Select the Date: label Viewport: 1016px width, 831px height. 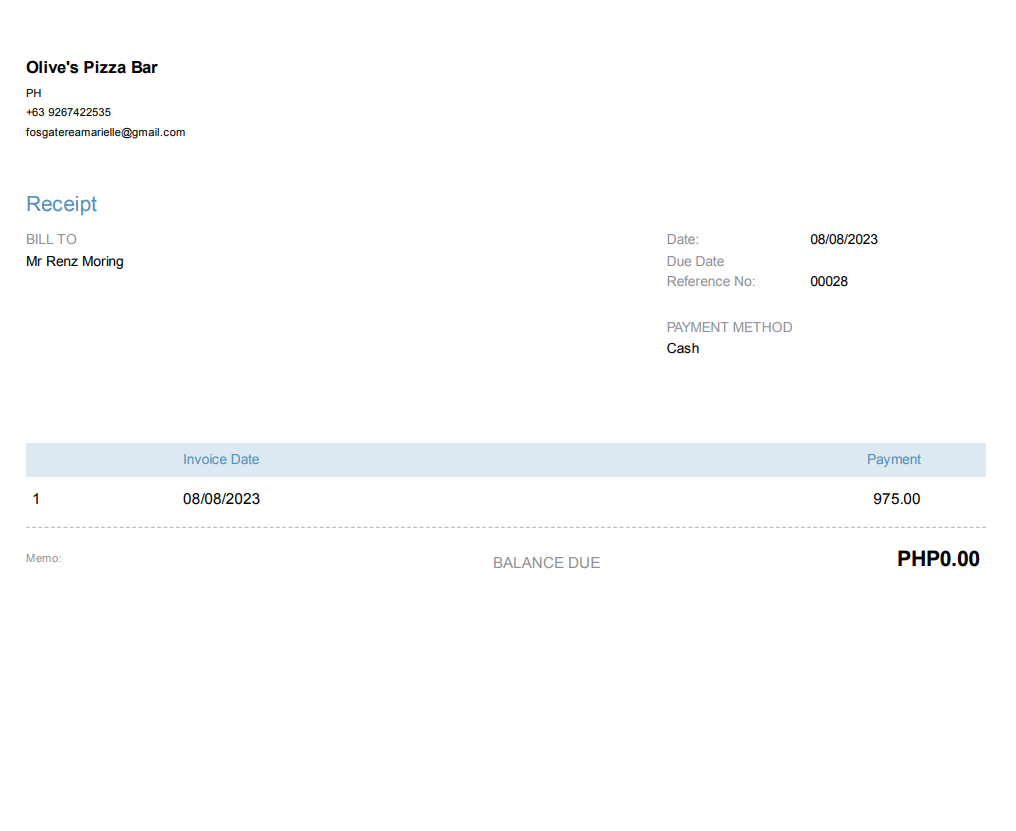(683, 239)
